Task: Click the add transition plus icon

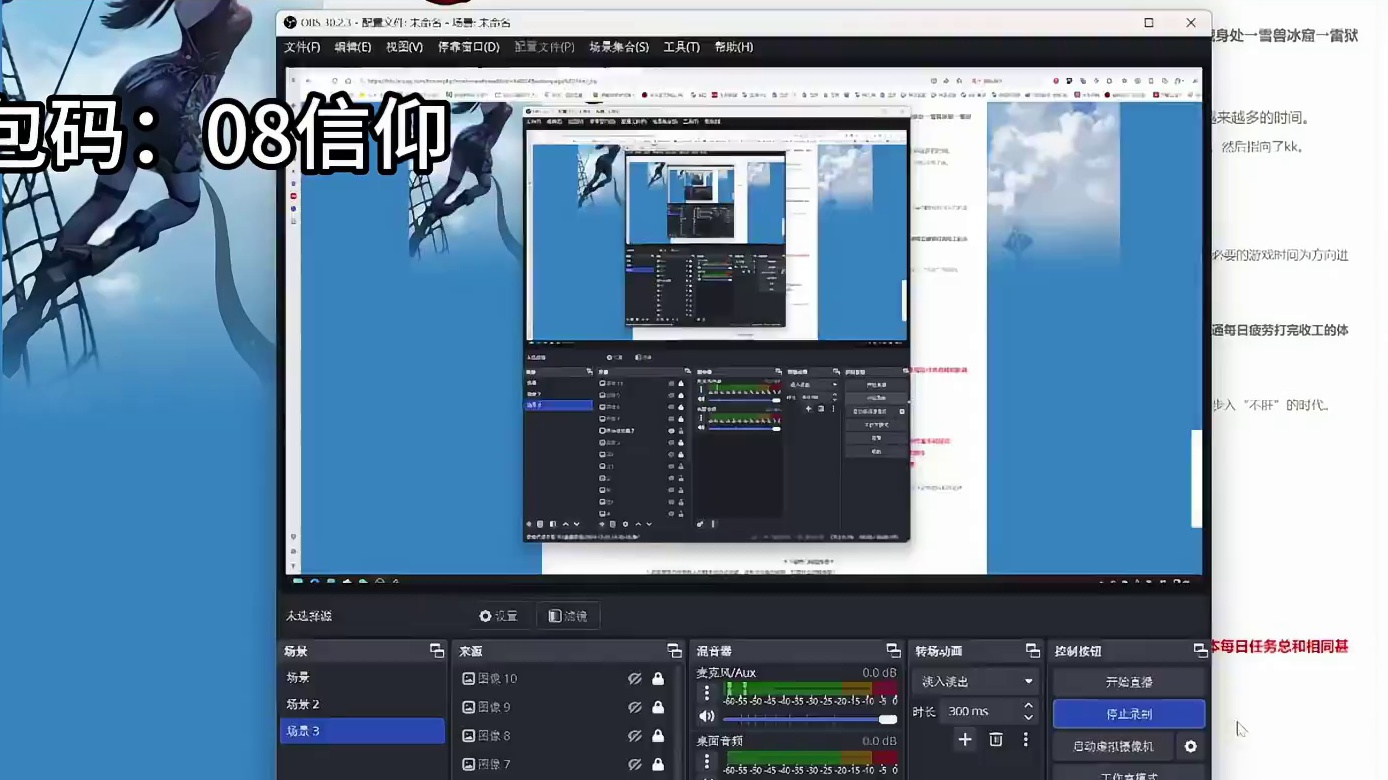Action: click(964, 739)
